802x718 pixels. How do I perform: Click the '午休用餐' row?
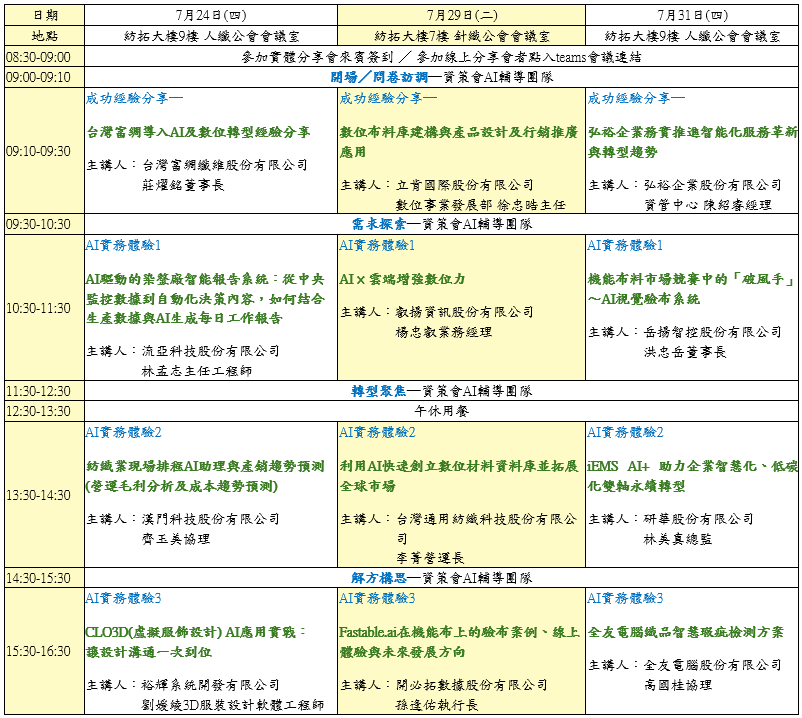pyautogui.click(x=441, y=411)
